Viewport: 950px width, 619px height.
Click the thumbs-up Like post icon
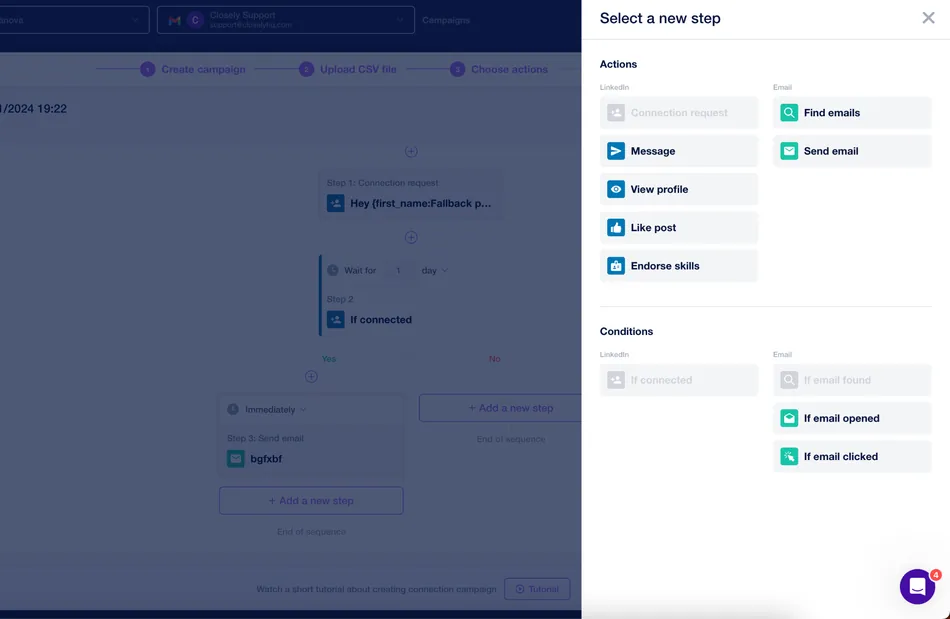click(616, 227)
